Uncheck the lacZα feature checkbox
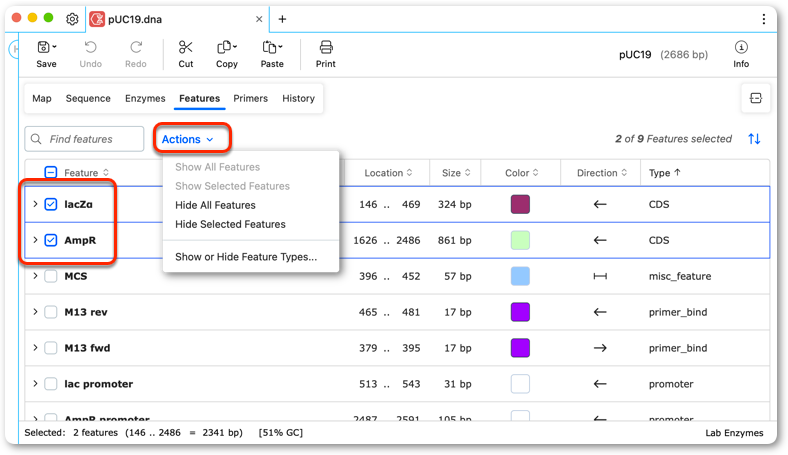 (51, 204)
